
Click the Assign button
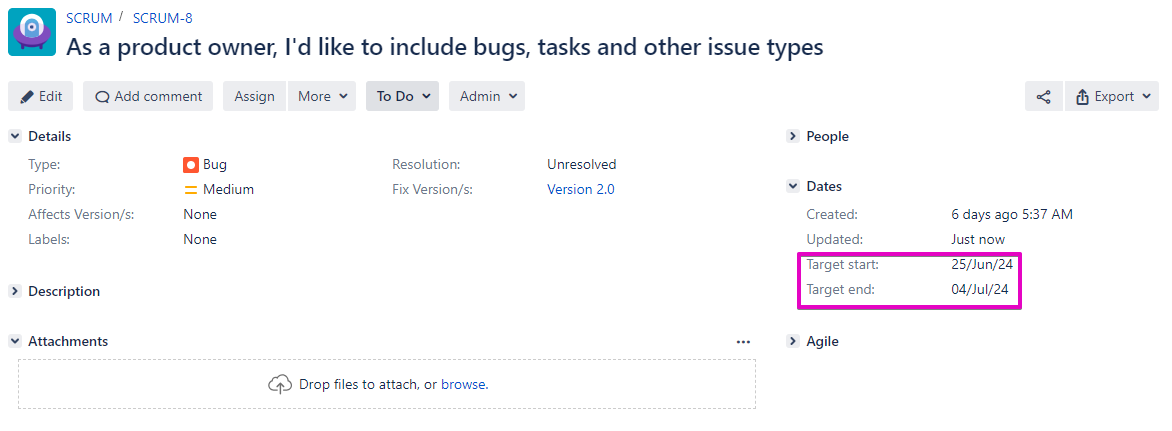click(254, 97)
